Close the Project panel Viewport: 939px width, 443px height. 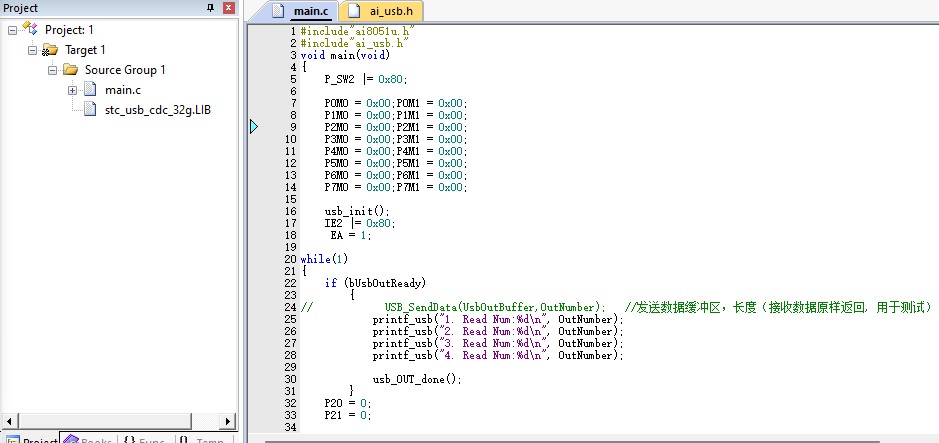pos(229,8)
